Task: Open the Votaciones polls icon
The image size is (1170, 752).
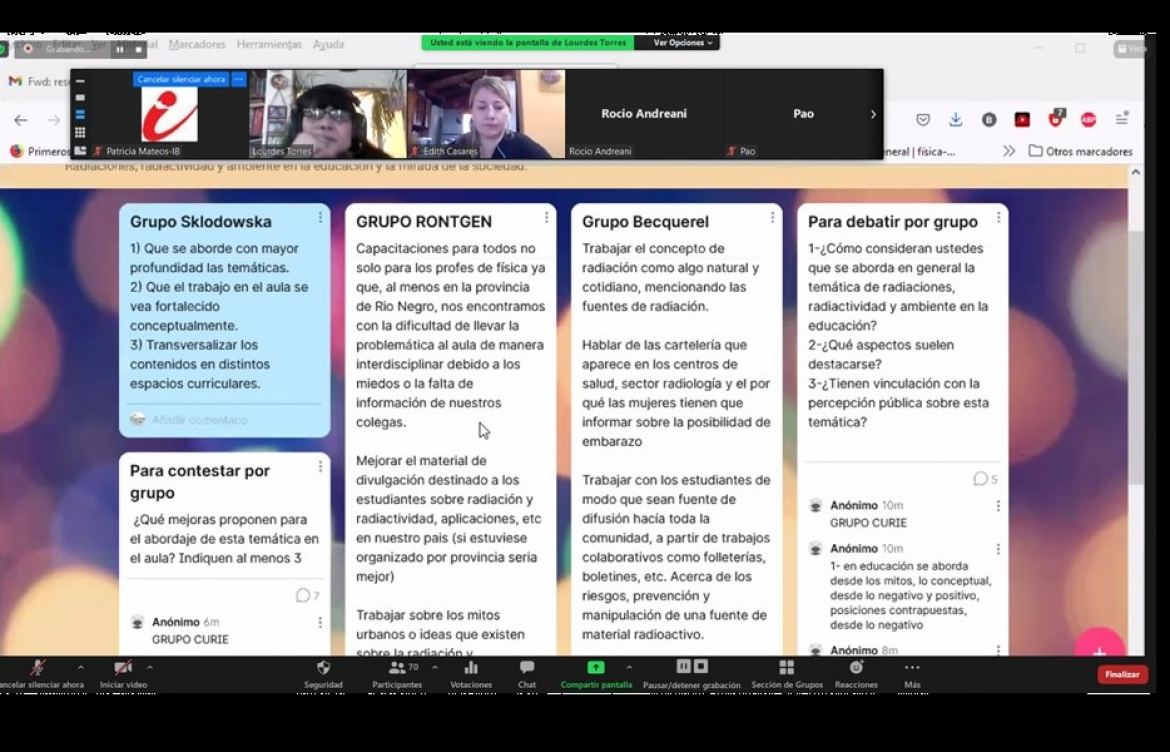Action: [x=471, y=668]
